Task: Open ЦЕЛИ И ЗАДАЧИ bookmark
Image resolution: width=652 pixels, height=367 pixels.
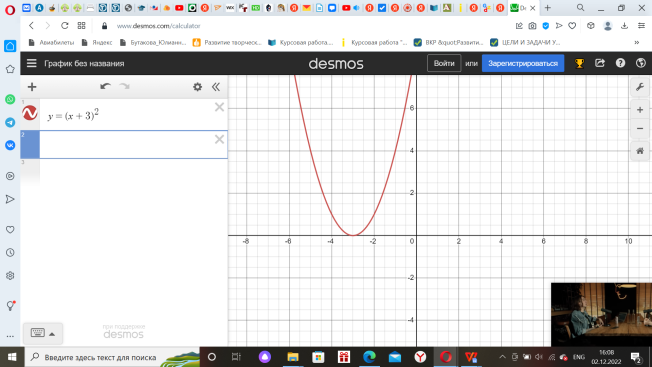Action: [525, 42]
